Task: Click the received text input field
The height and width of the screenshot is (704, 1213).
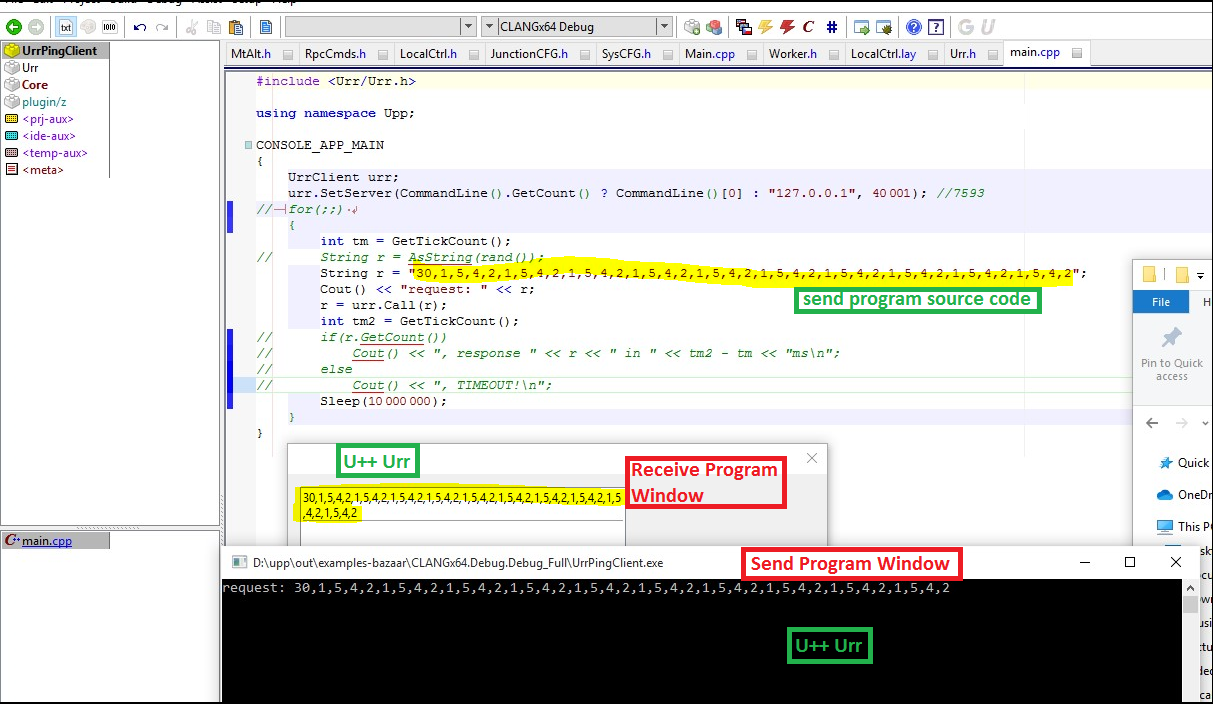Action: tap(460, 505)
